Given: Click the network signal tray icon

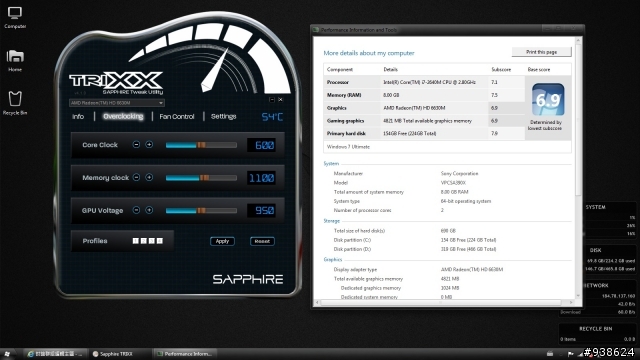Looking at the screenshot, I should (580, 354).
